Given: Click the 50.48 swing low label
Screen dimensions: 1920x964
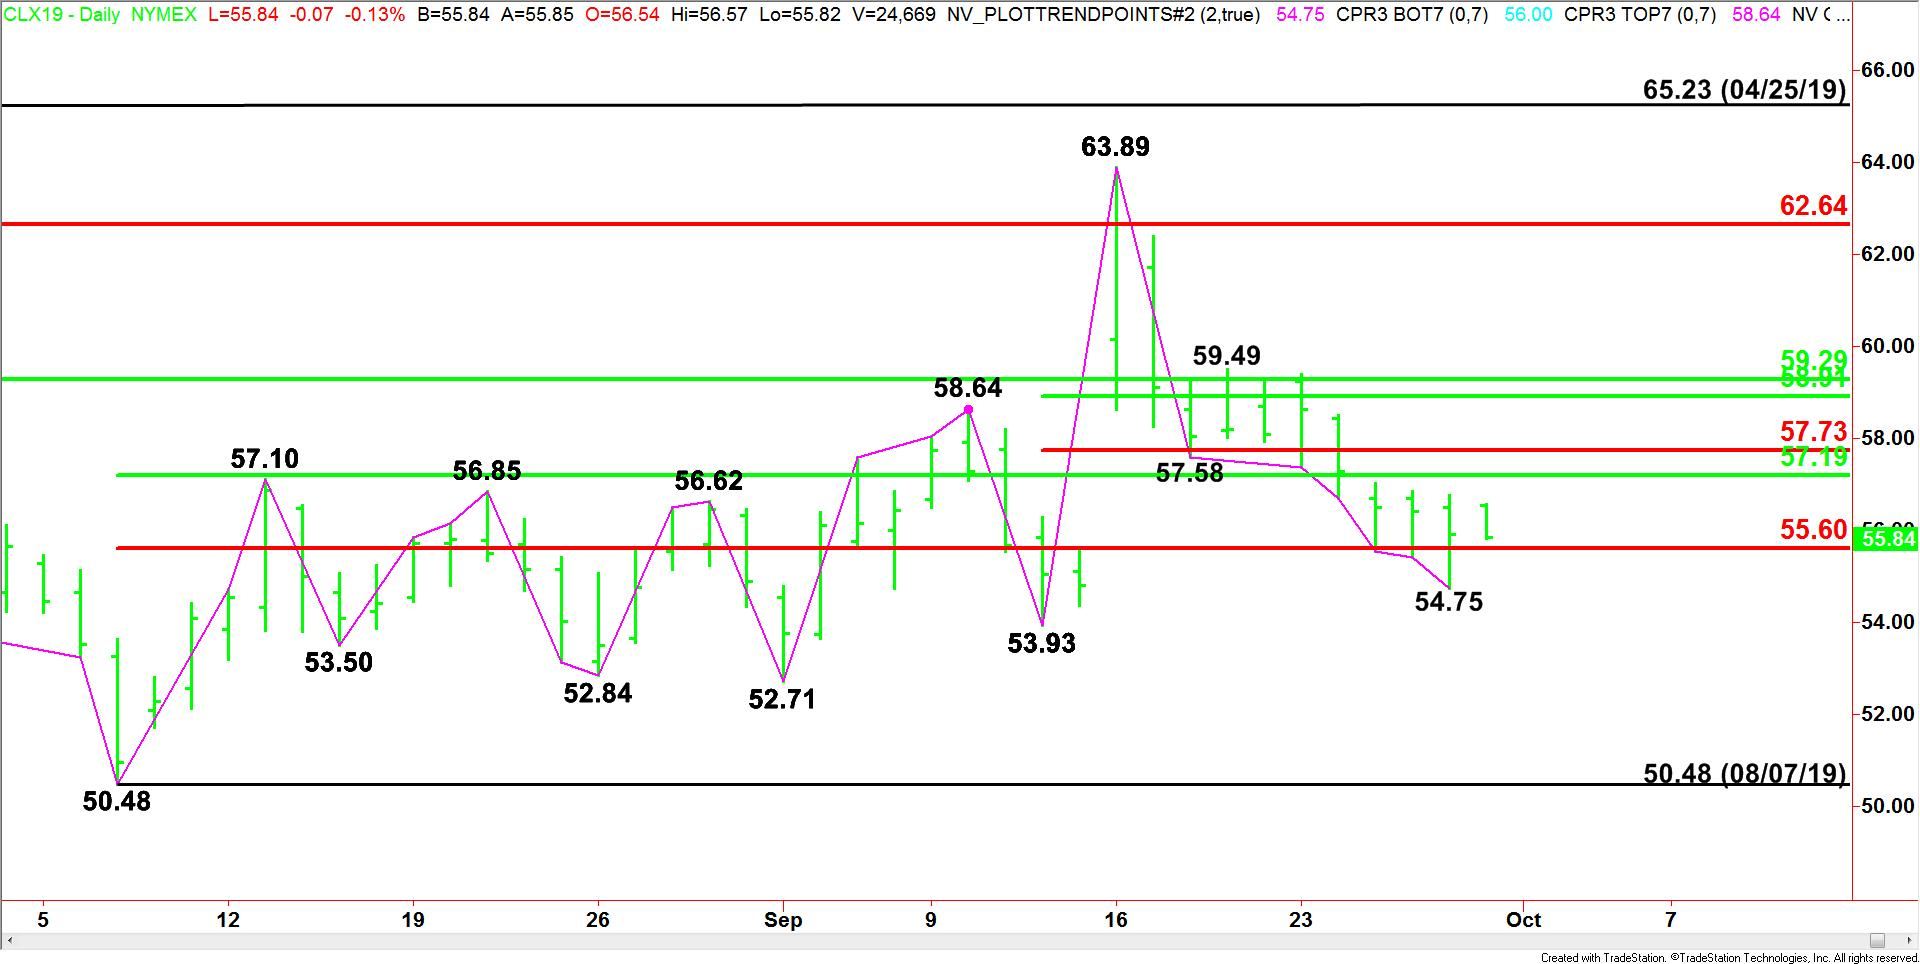Looking at the screenshot, I should pyautogui.click(x=116, y=801).
